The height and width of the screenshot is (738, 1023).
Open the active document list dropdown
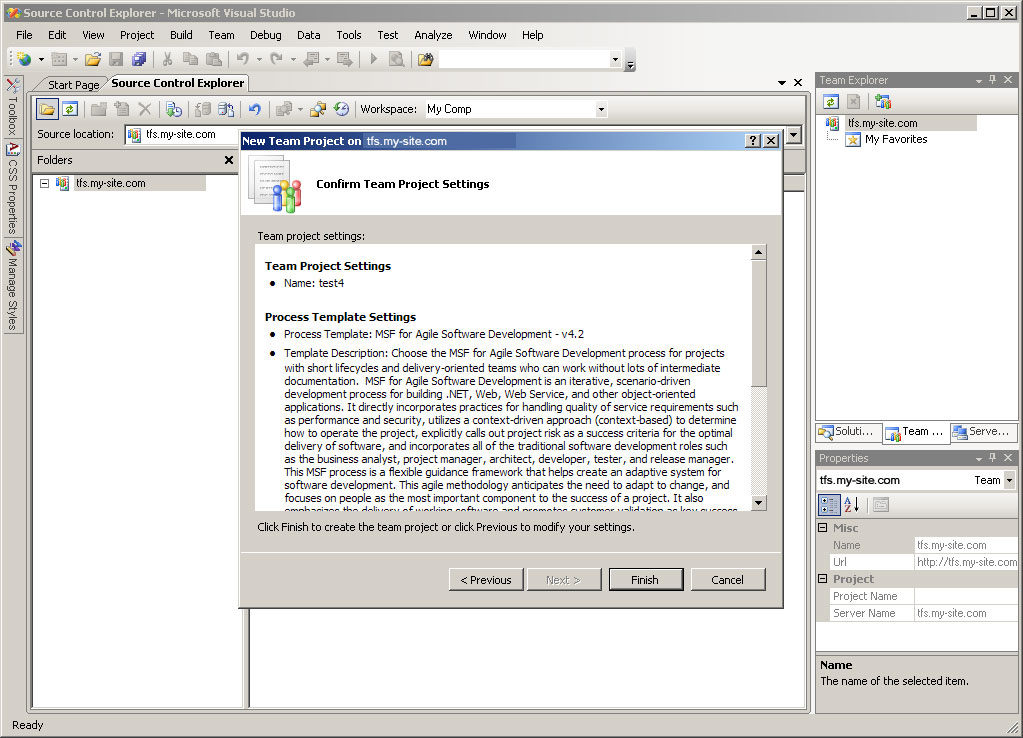[x=782, y=83]
